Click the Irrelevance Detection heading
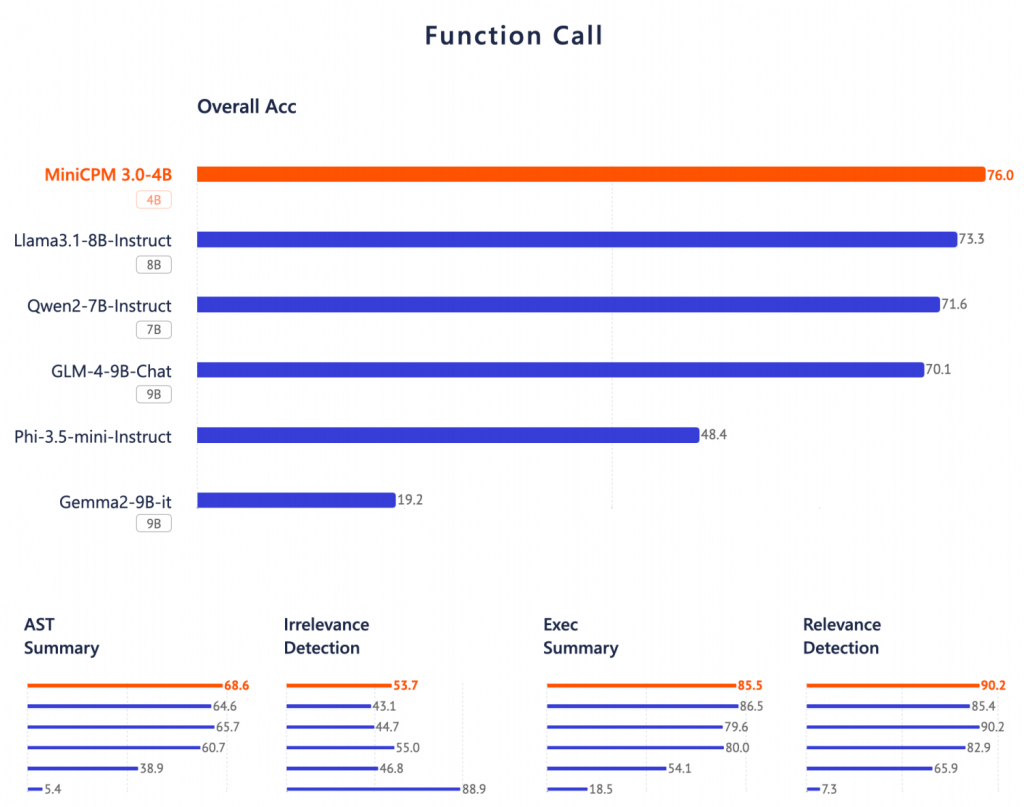The image size is (1024, 807). (x=326, y=636)
